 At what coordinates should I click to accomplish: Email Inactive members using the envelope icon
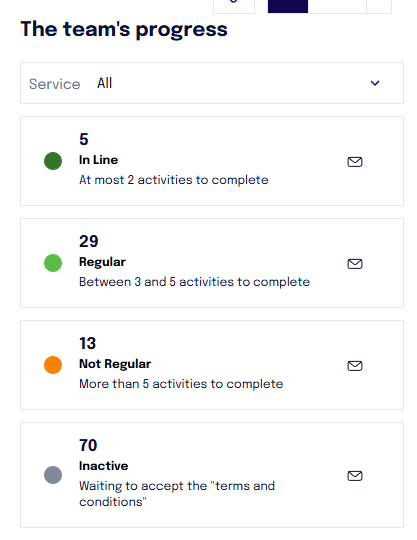pyautogui.click(x=355, y=476)
